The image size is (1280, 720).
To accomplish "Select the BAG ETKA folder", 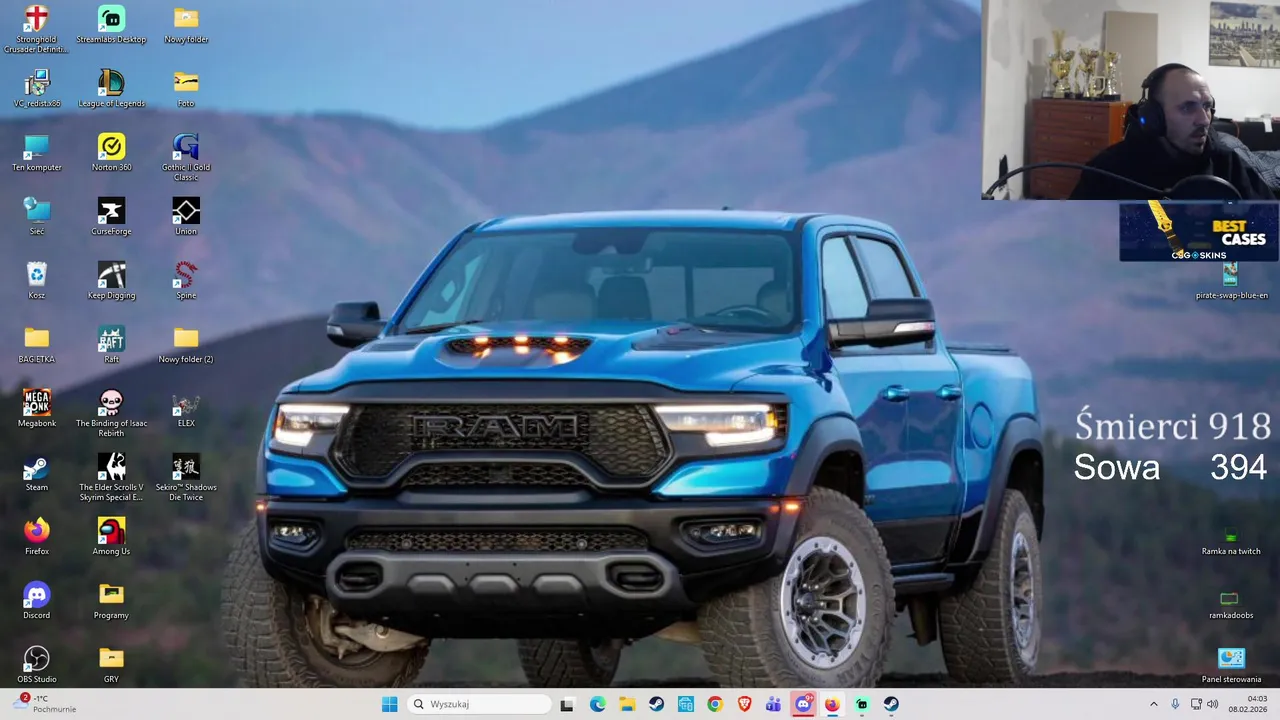I will coord(37,344).
